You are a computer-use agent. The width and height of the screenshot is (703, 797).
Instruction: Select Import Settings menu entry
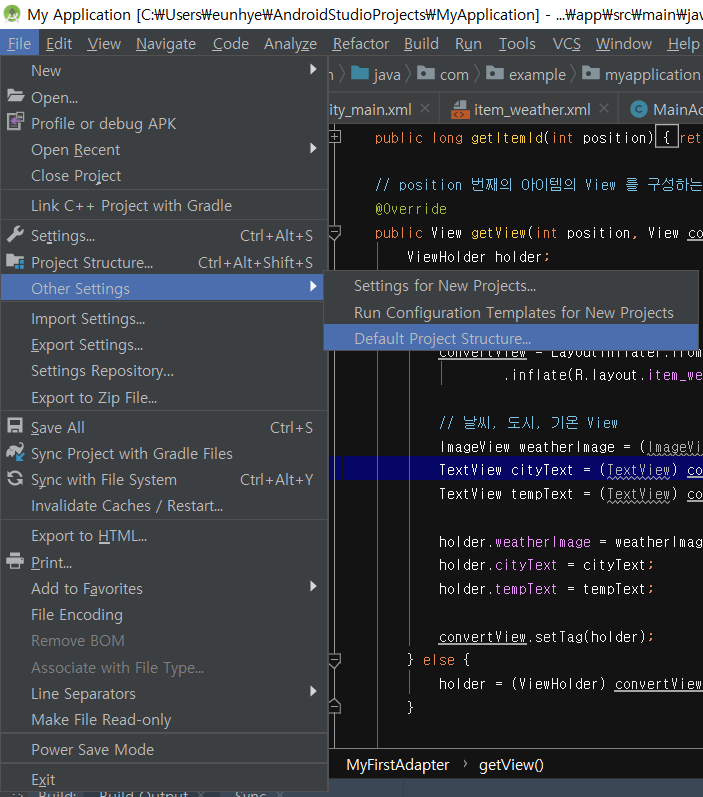pos(163,319)
